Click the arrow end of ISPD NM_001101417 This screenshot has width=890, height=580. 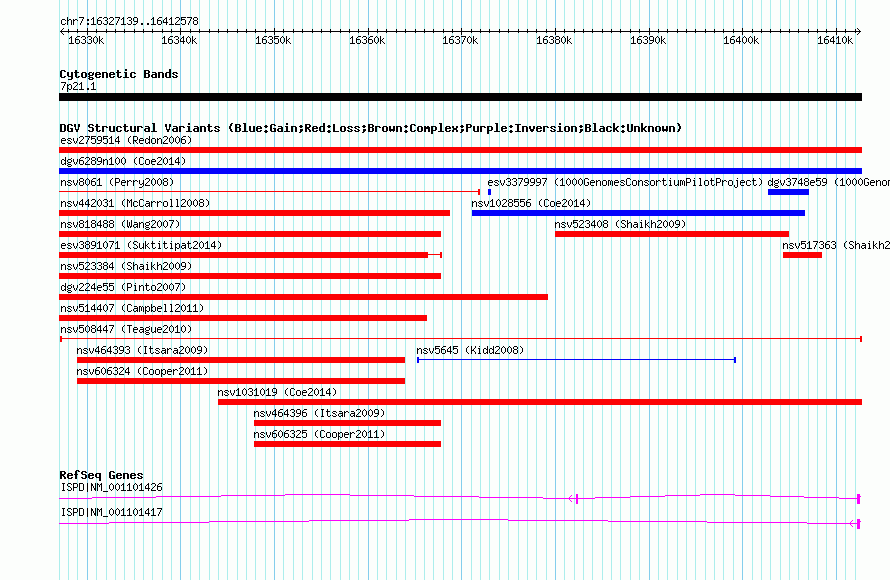853,523
